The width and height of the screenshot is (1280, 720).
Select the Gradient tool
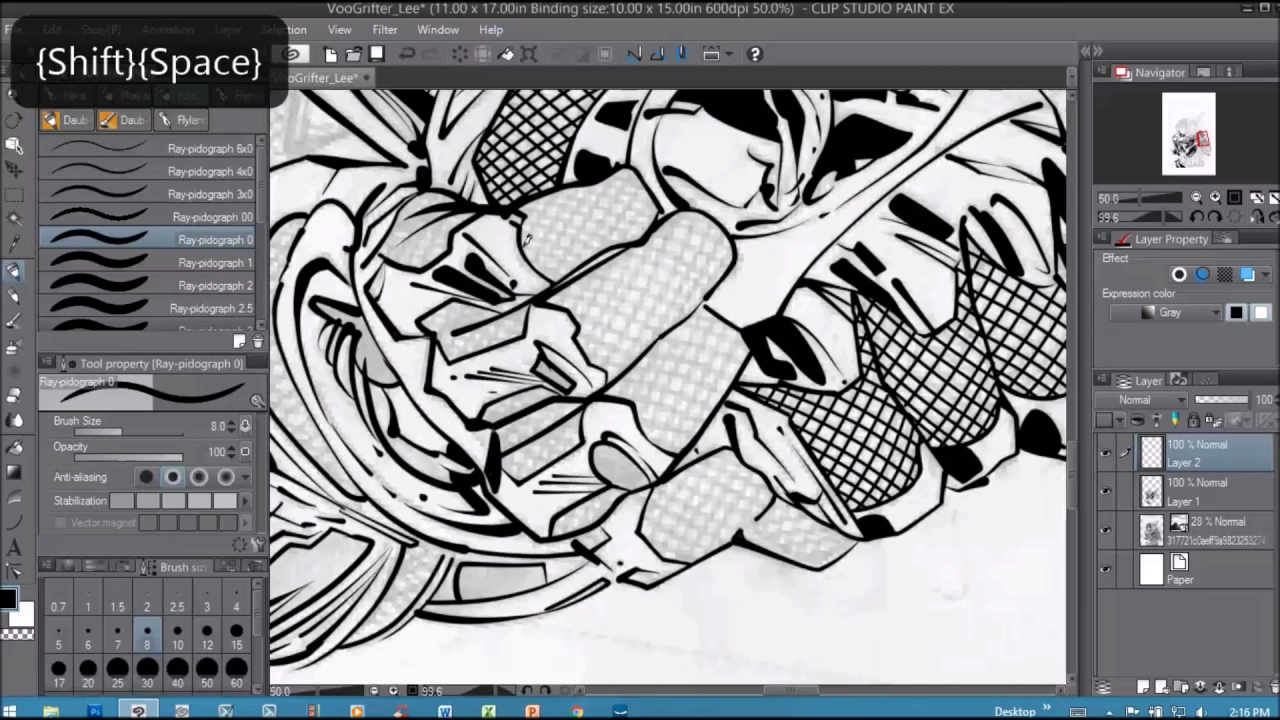[x=14, y=471]
